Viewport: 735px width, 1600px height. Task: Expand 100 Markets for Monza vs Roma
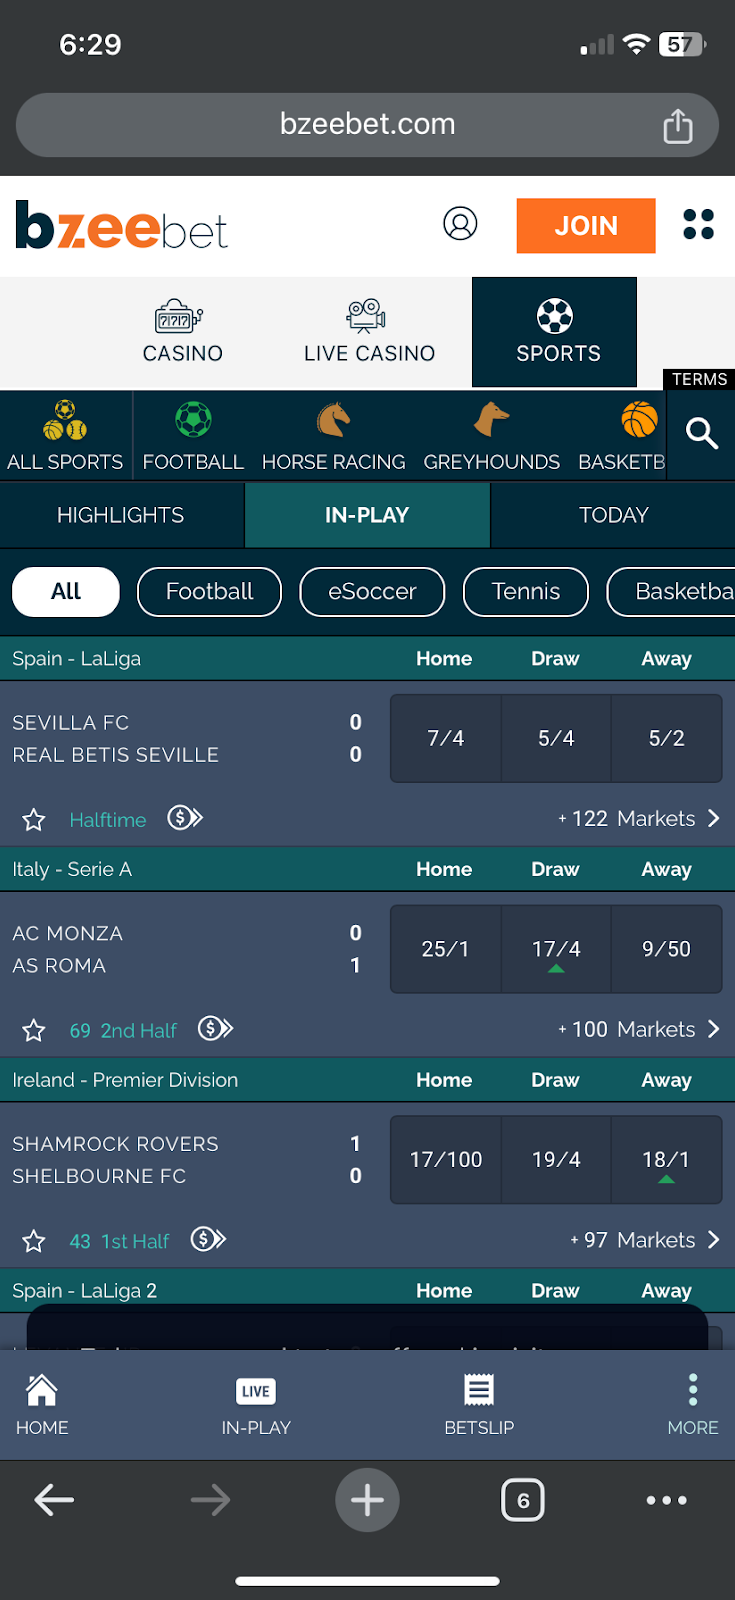point(638,1029)
